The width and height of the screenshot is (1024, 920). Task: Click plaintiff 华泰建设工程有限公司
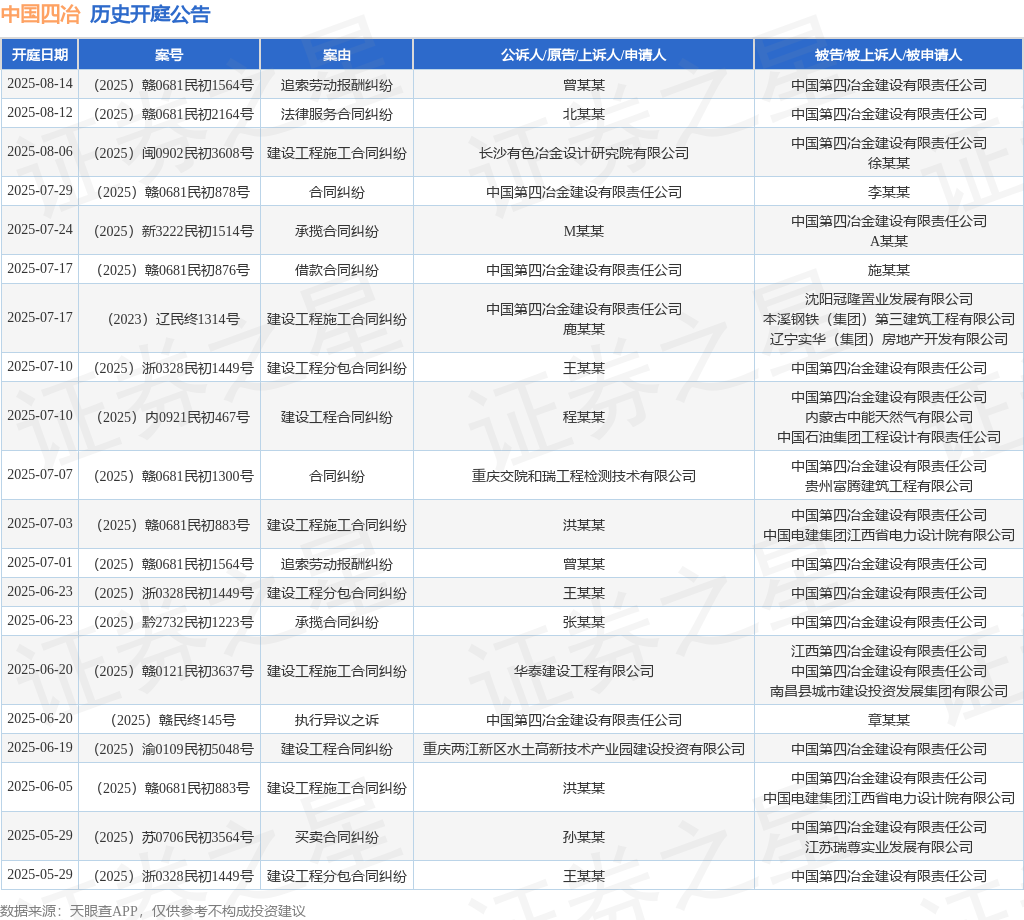coord(584,671)
